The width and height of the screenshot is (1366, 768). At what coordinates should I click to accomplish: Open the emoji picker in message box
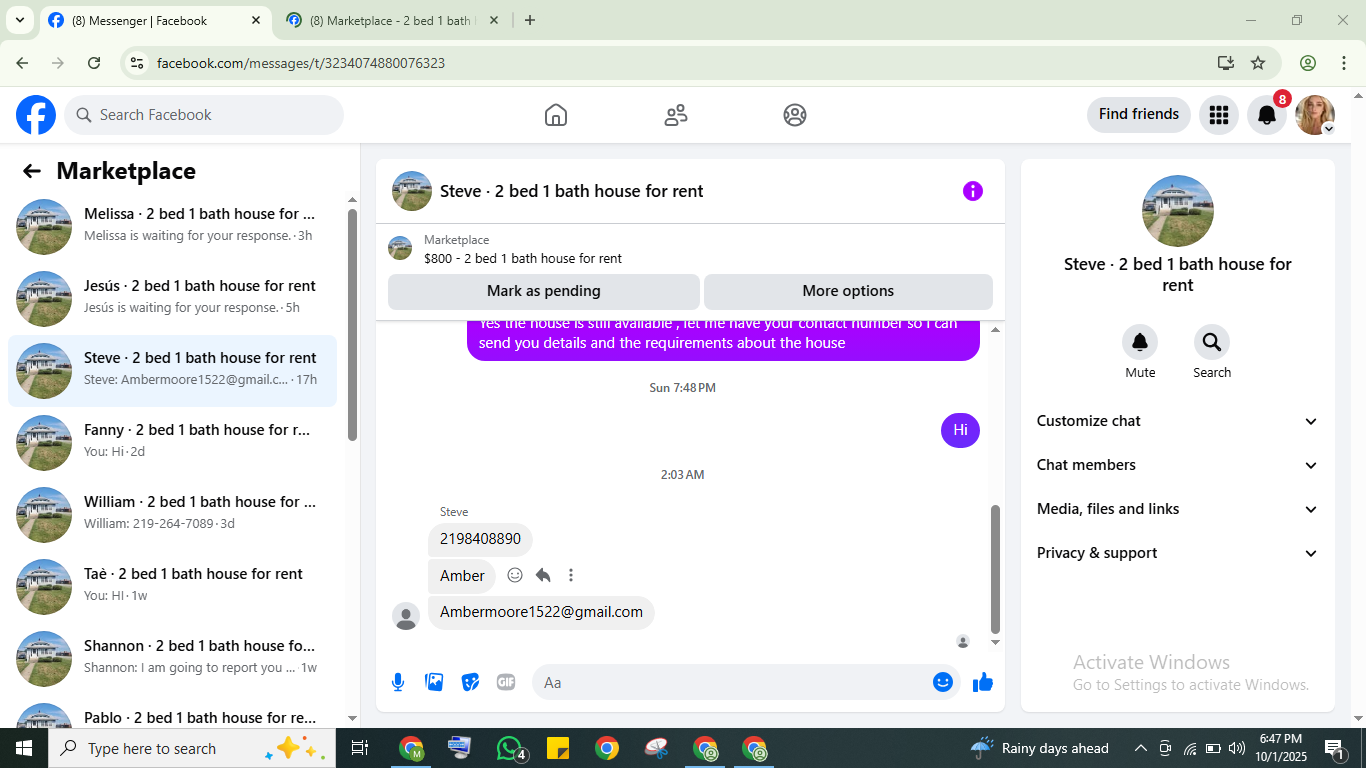click(942, 682)
